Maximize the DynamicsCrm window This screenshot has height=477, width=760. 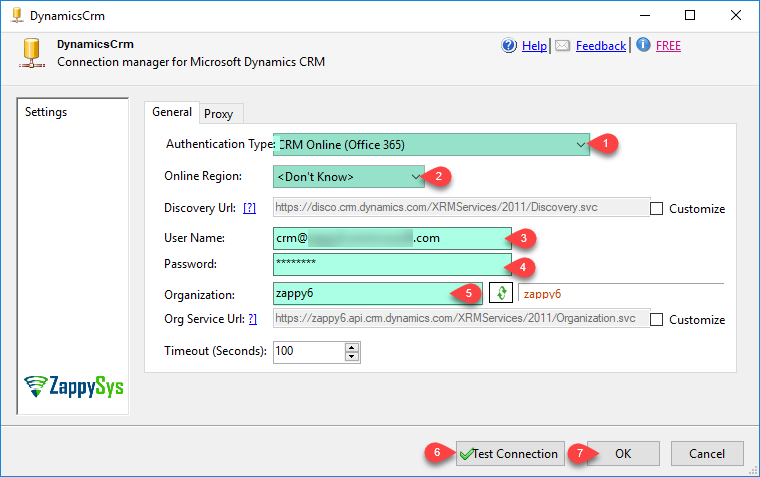tap(690, 16)
